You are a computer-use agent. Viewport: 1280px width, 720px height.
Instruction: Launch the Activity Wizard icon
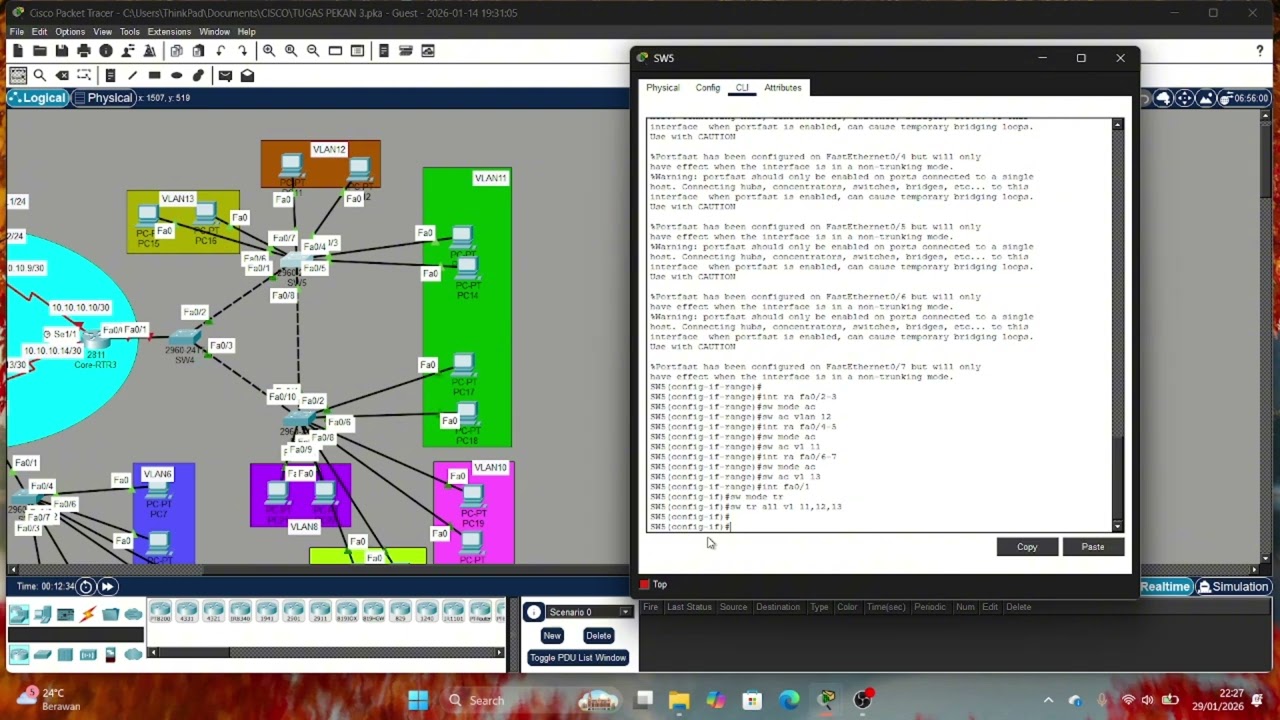pyautogui.click(x=128, y=51)
